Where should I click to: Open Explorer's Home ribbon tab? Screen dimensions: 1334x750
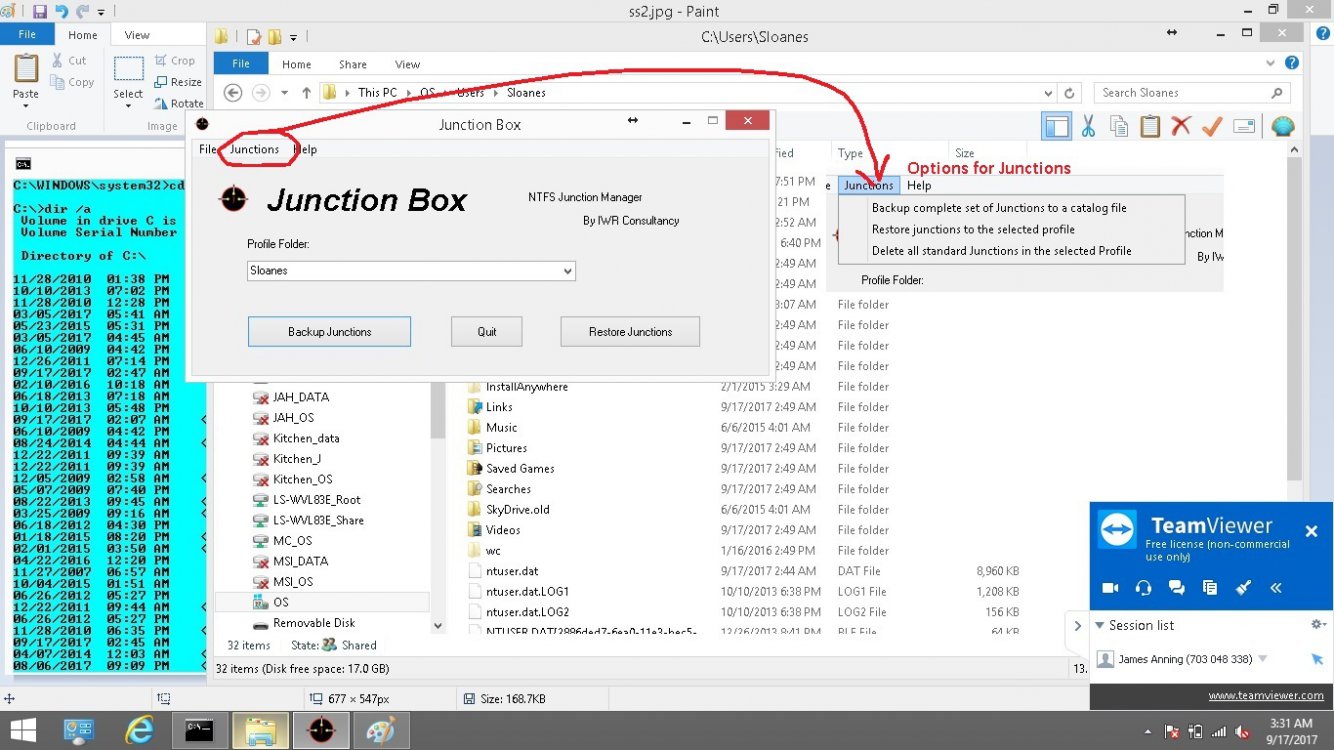(x=296, y=64)
